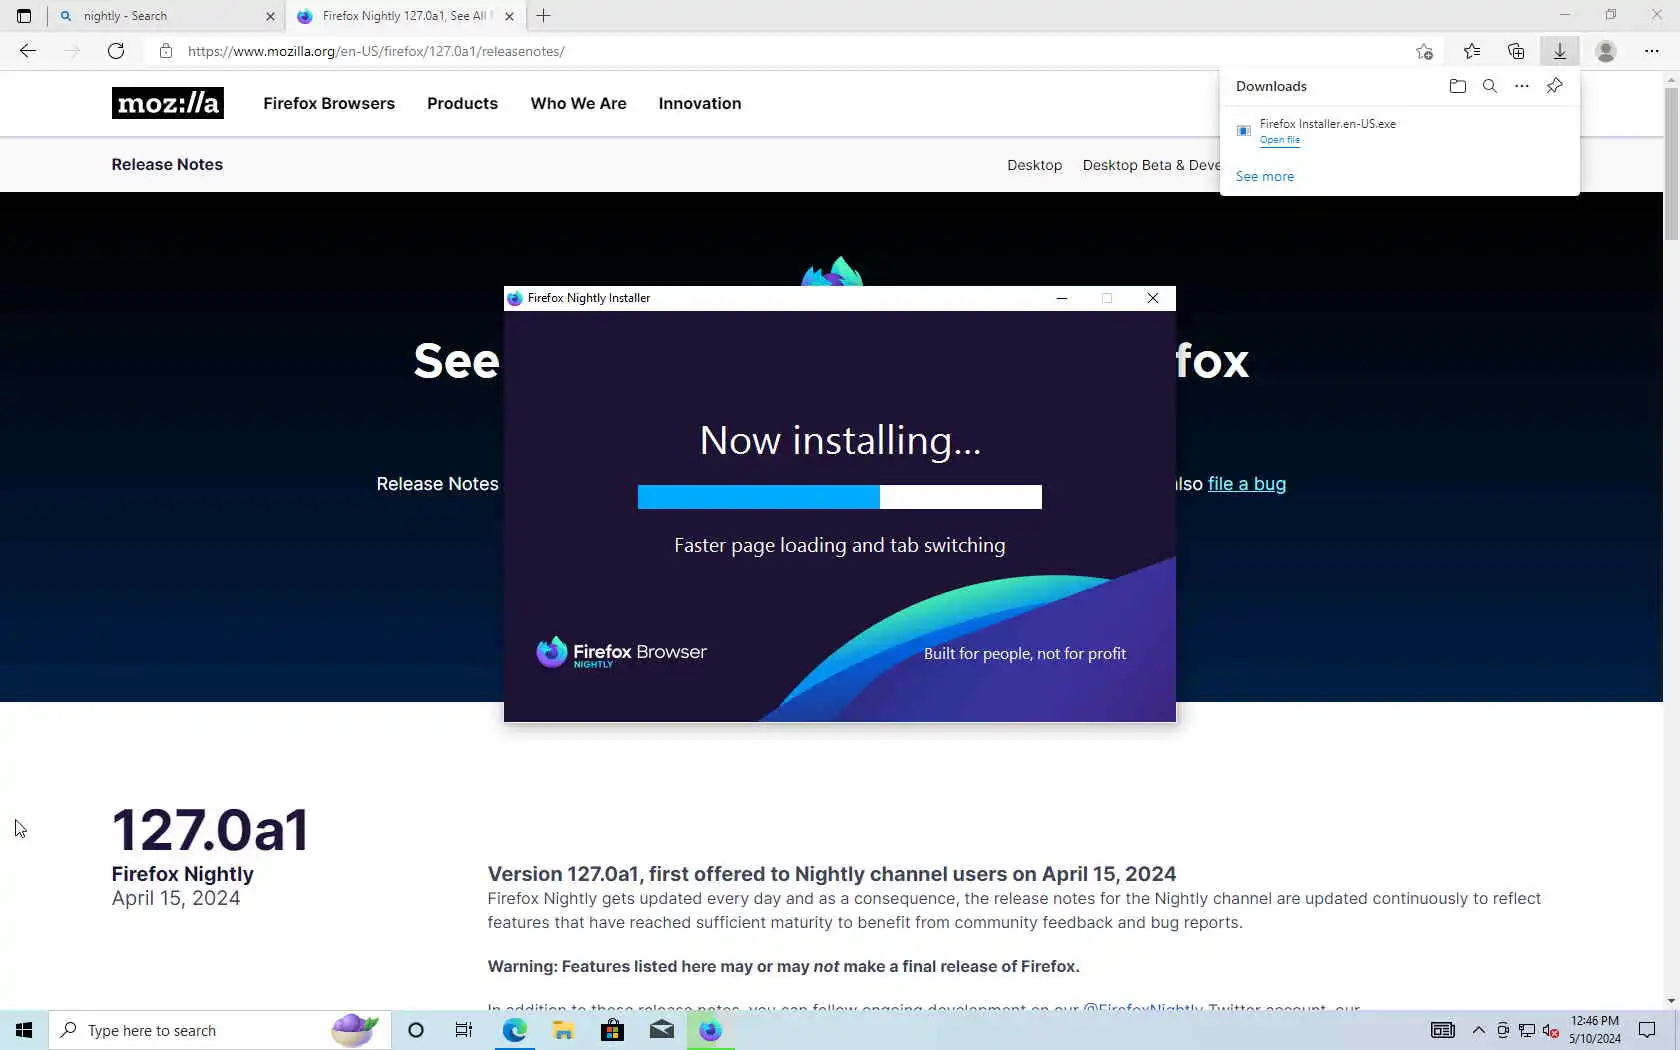The image size is (1680, 1050).
Task: Toggle the Downloads toolbar button
Action: (1560, 51)
